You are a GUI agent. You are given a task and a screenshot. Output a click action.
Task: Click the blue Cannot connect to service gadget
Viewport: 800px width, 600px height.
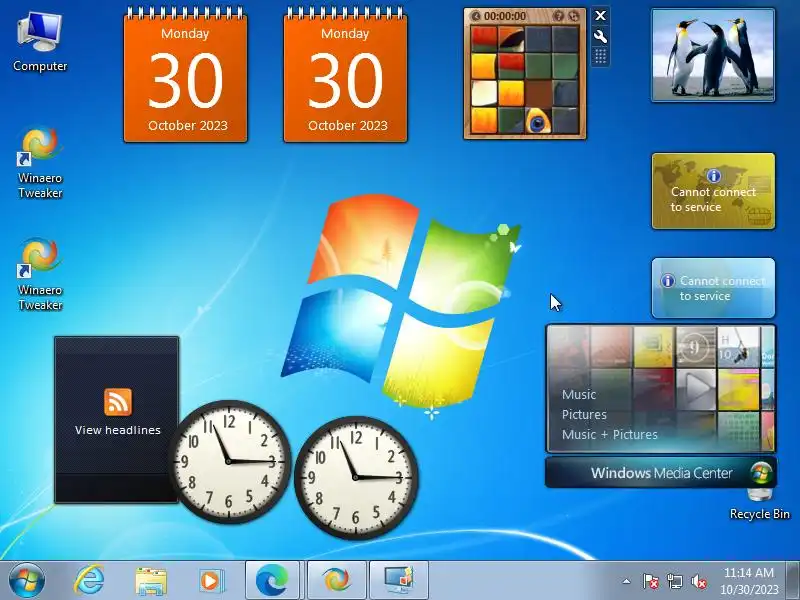(713, 288)
